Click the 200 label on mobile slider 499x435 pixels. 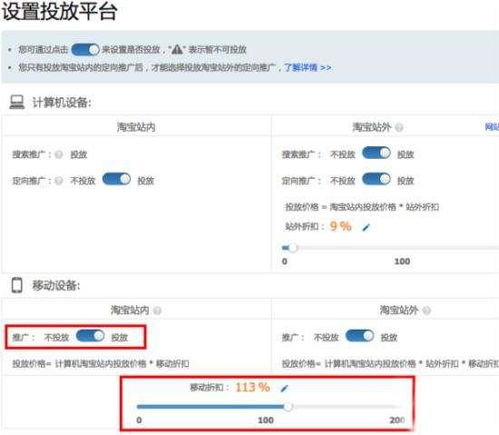[397, 420]
